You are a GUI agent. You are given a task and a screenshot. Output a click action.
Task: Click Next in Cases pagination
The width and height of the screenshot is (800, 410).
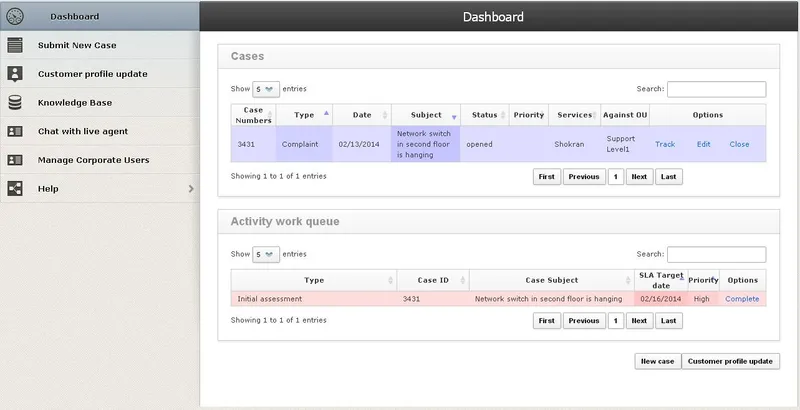pyautogui.click(x=639, y=177)
